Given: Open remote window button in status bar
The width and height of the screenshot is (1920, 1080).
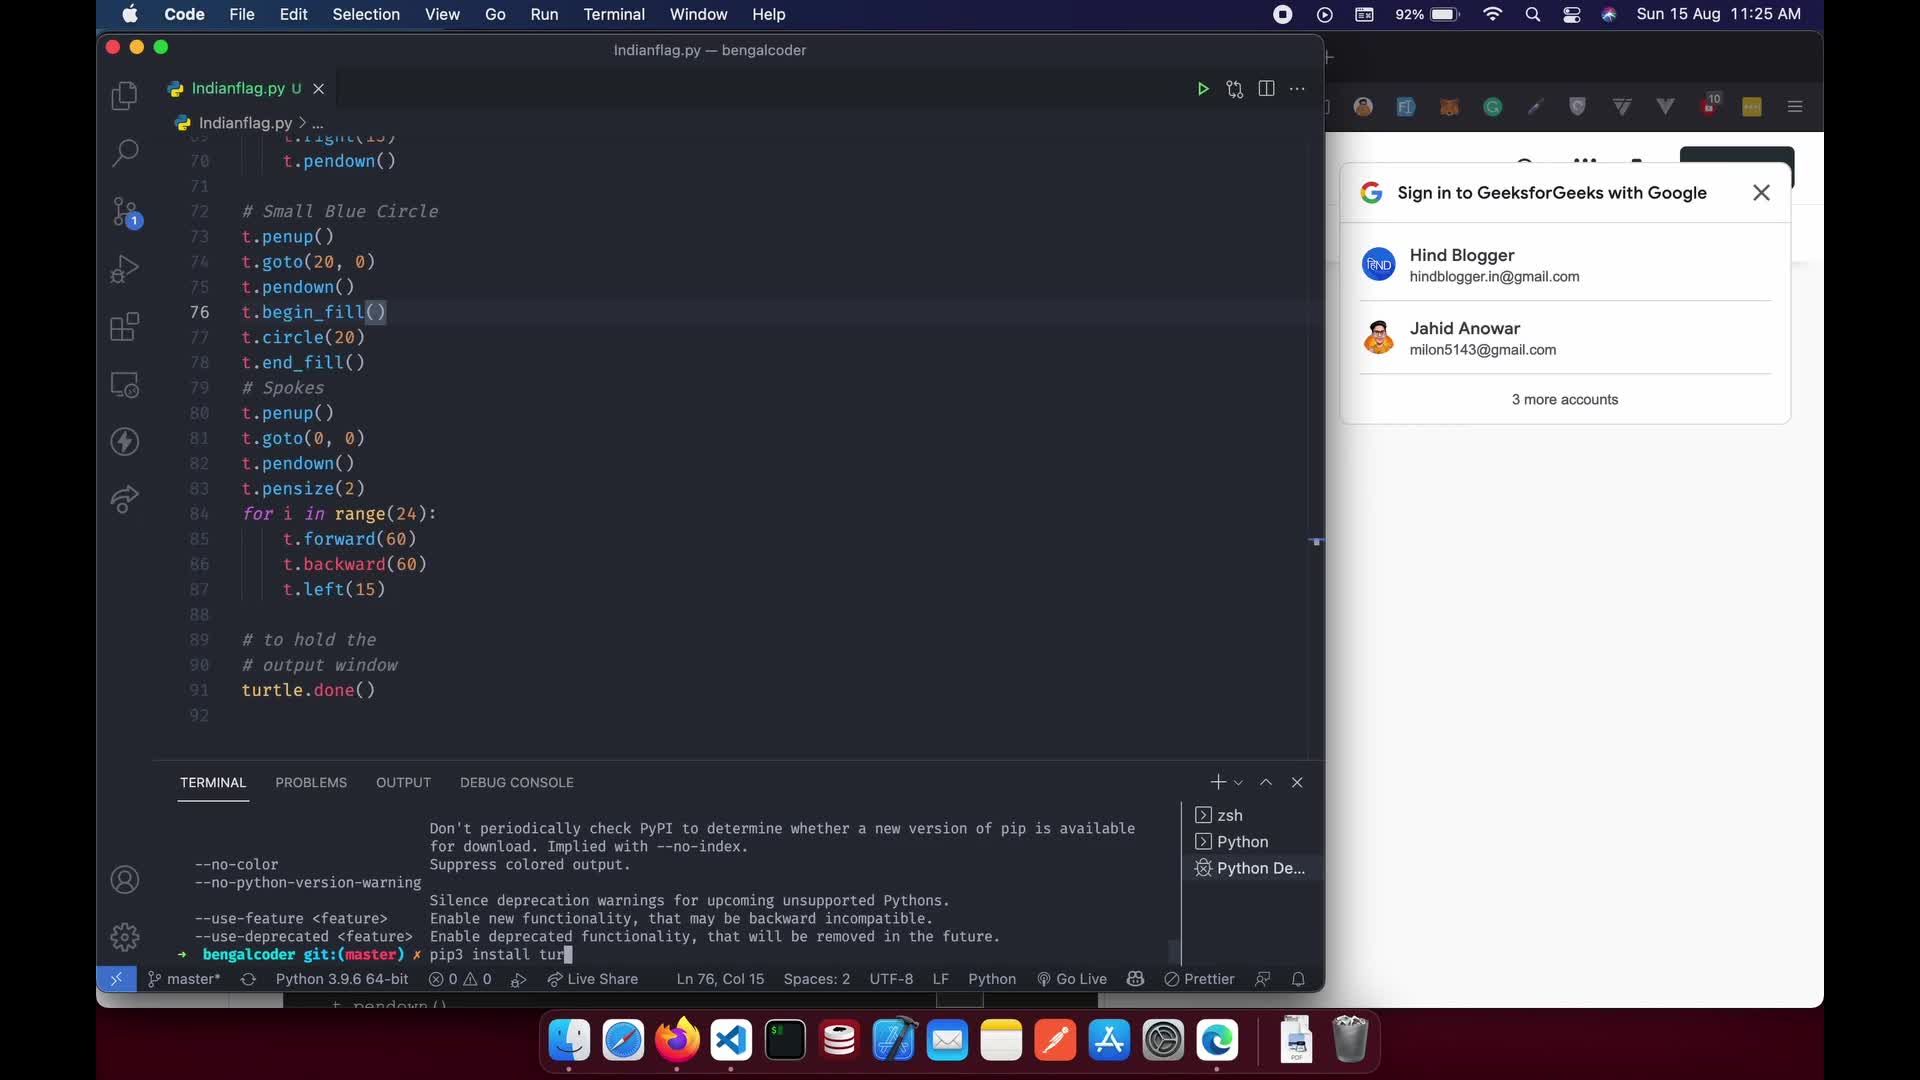Looking at the screenshot, I should point(116,979).
